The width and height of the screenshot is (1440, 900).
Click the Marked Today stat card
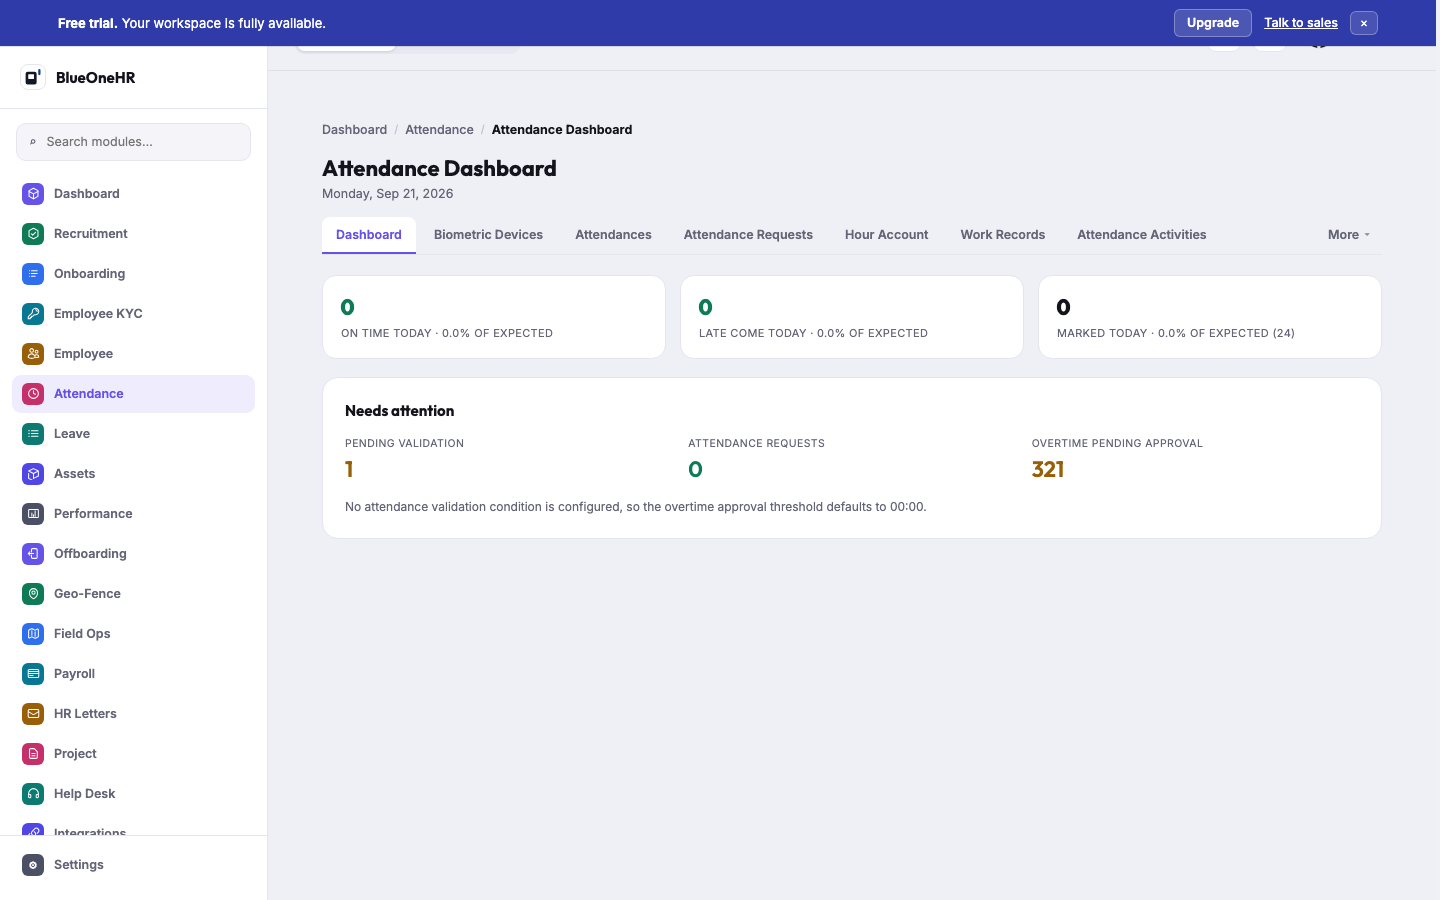[x=1210, y=317]
